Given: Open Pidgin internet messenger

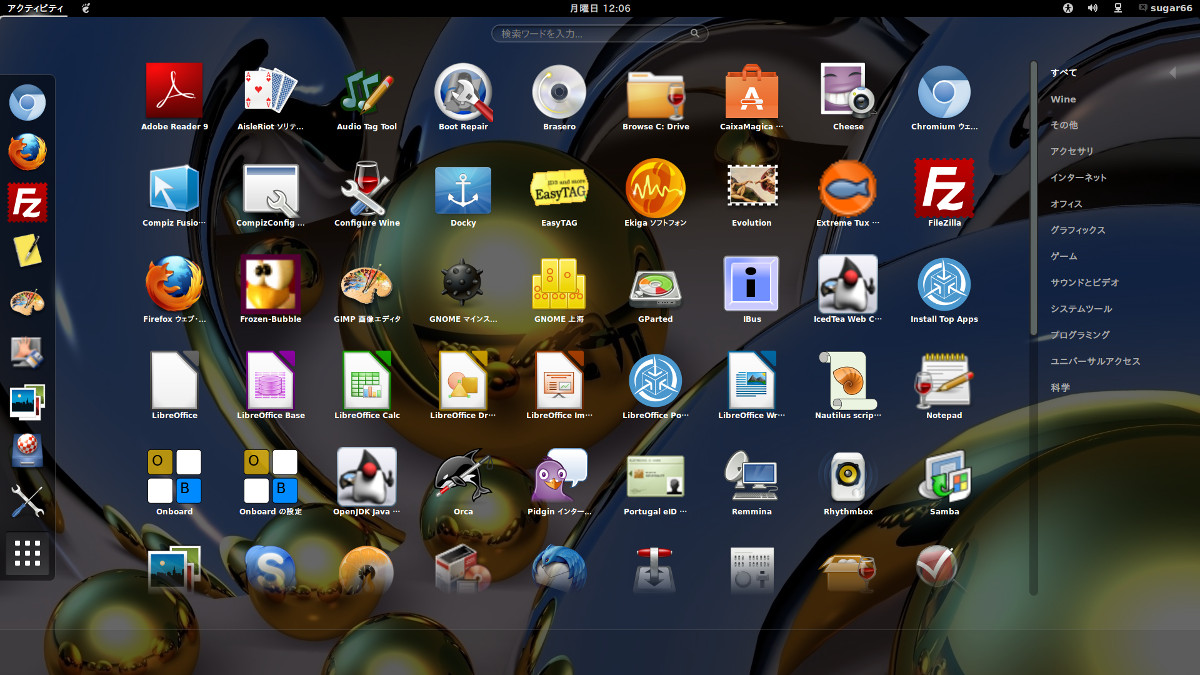Looking at the screenshot, I should click(559, 475).
